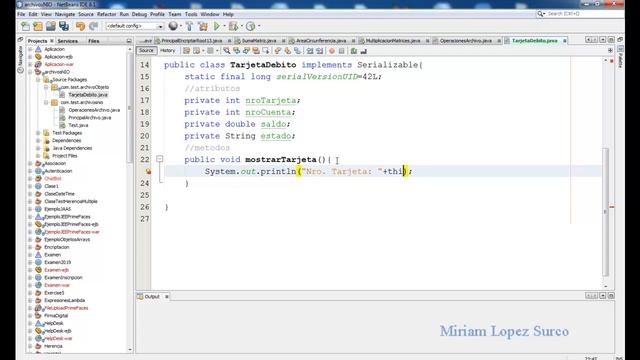
Task: Toggle highlight search icon in editor toolbar
Action: tap(256, 51)
